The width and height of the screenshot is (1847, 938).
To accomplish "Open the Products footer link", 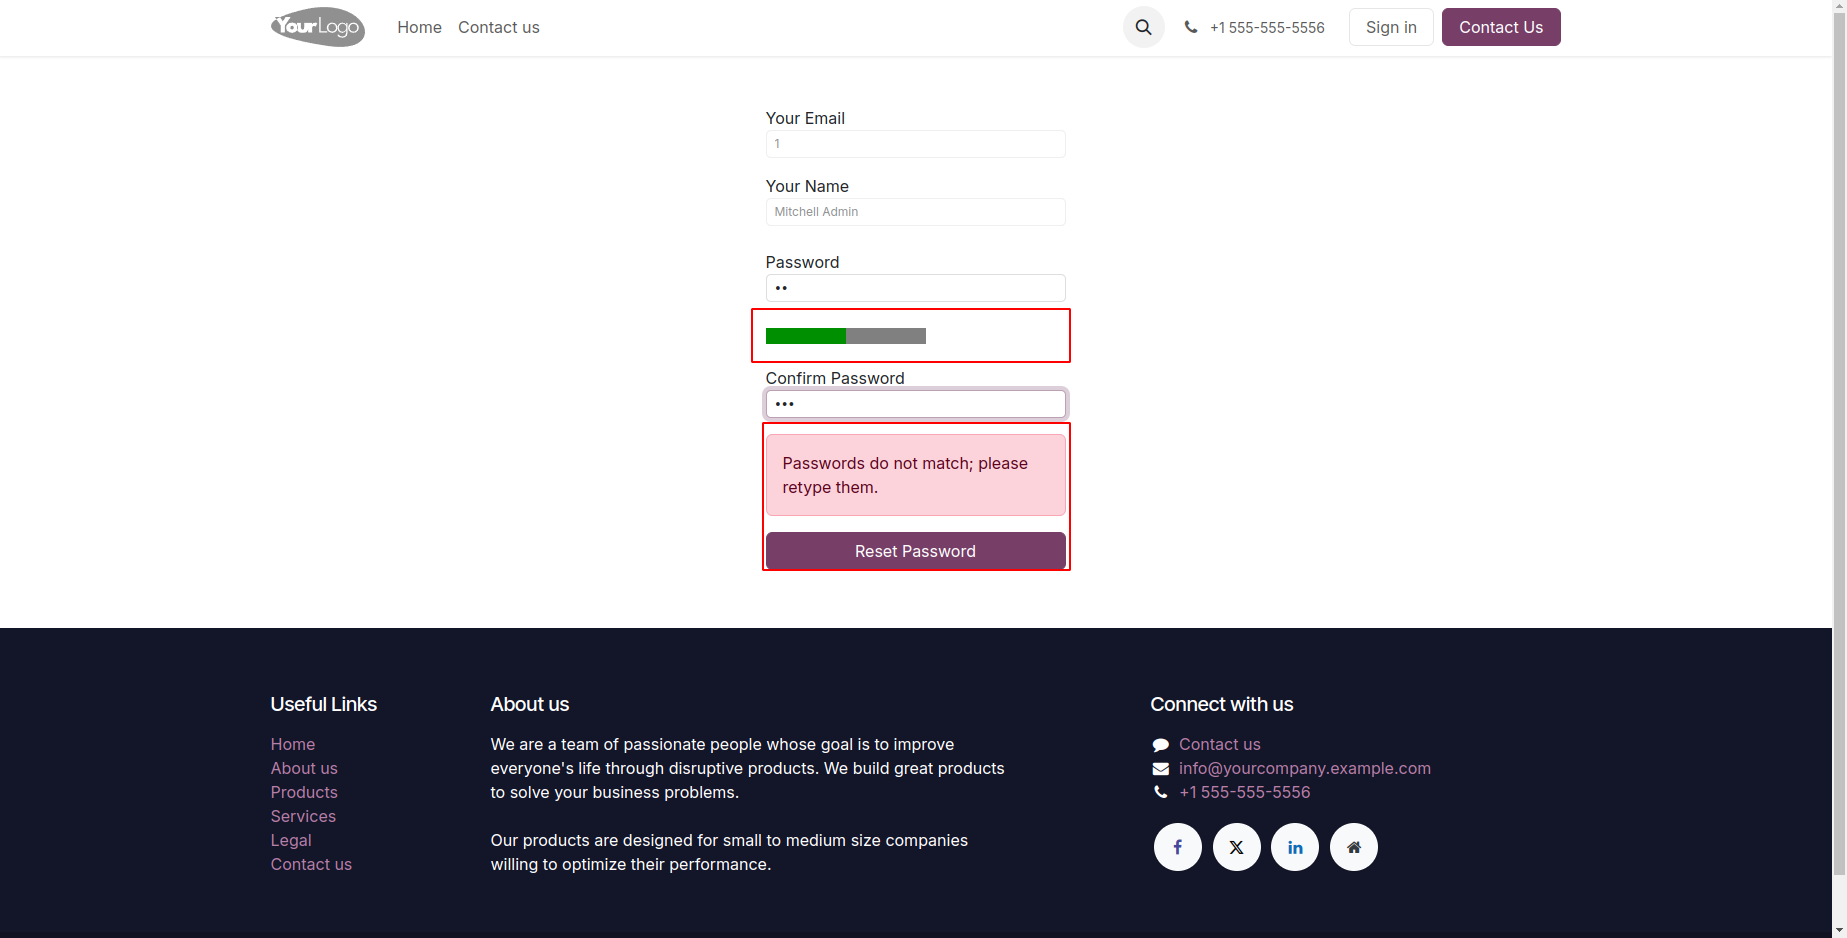I will click(x=304, y=792).
